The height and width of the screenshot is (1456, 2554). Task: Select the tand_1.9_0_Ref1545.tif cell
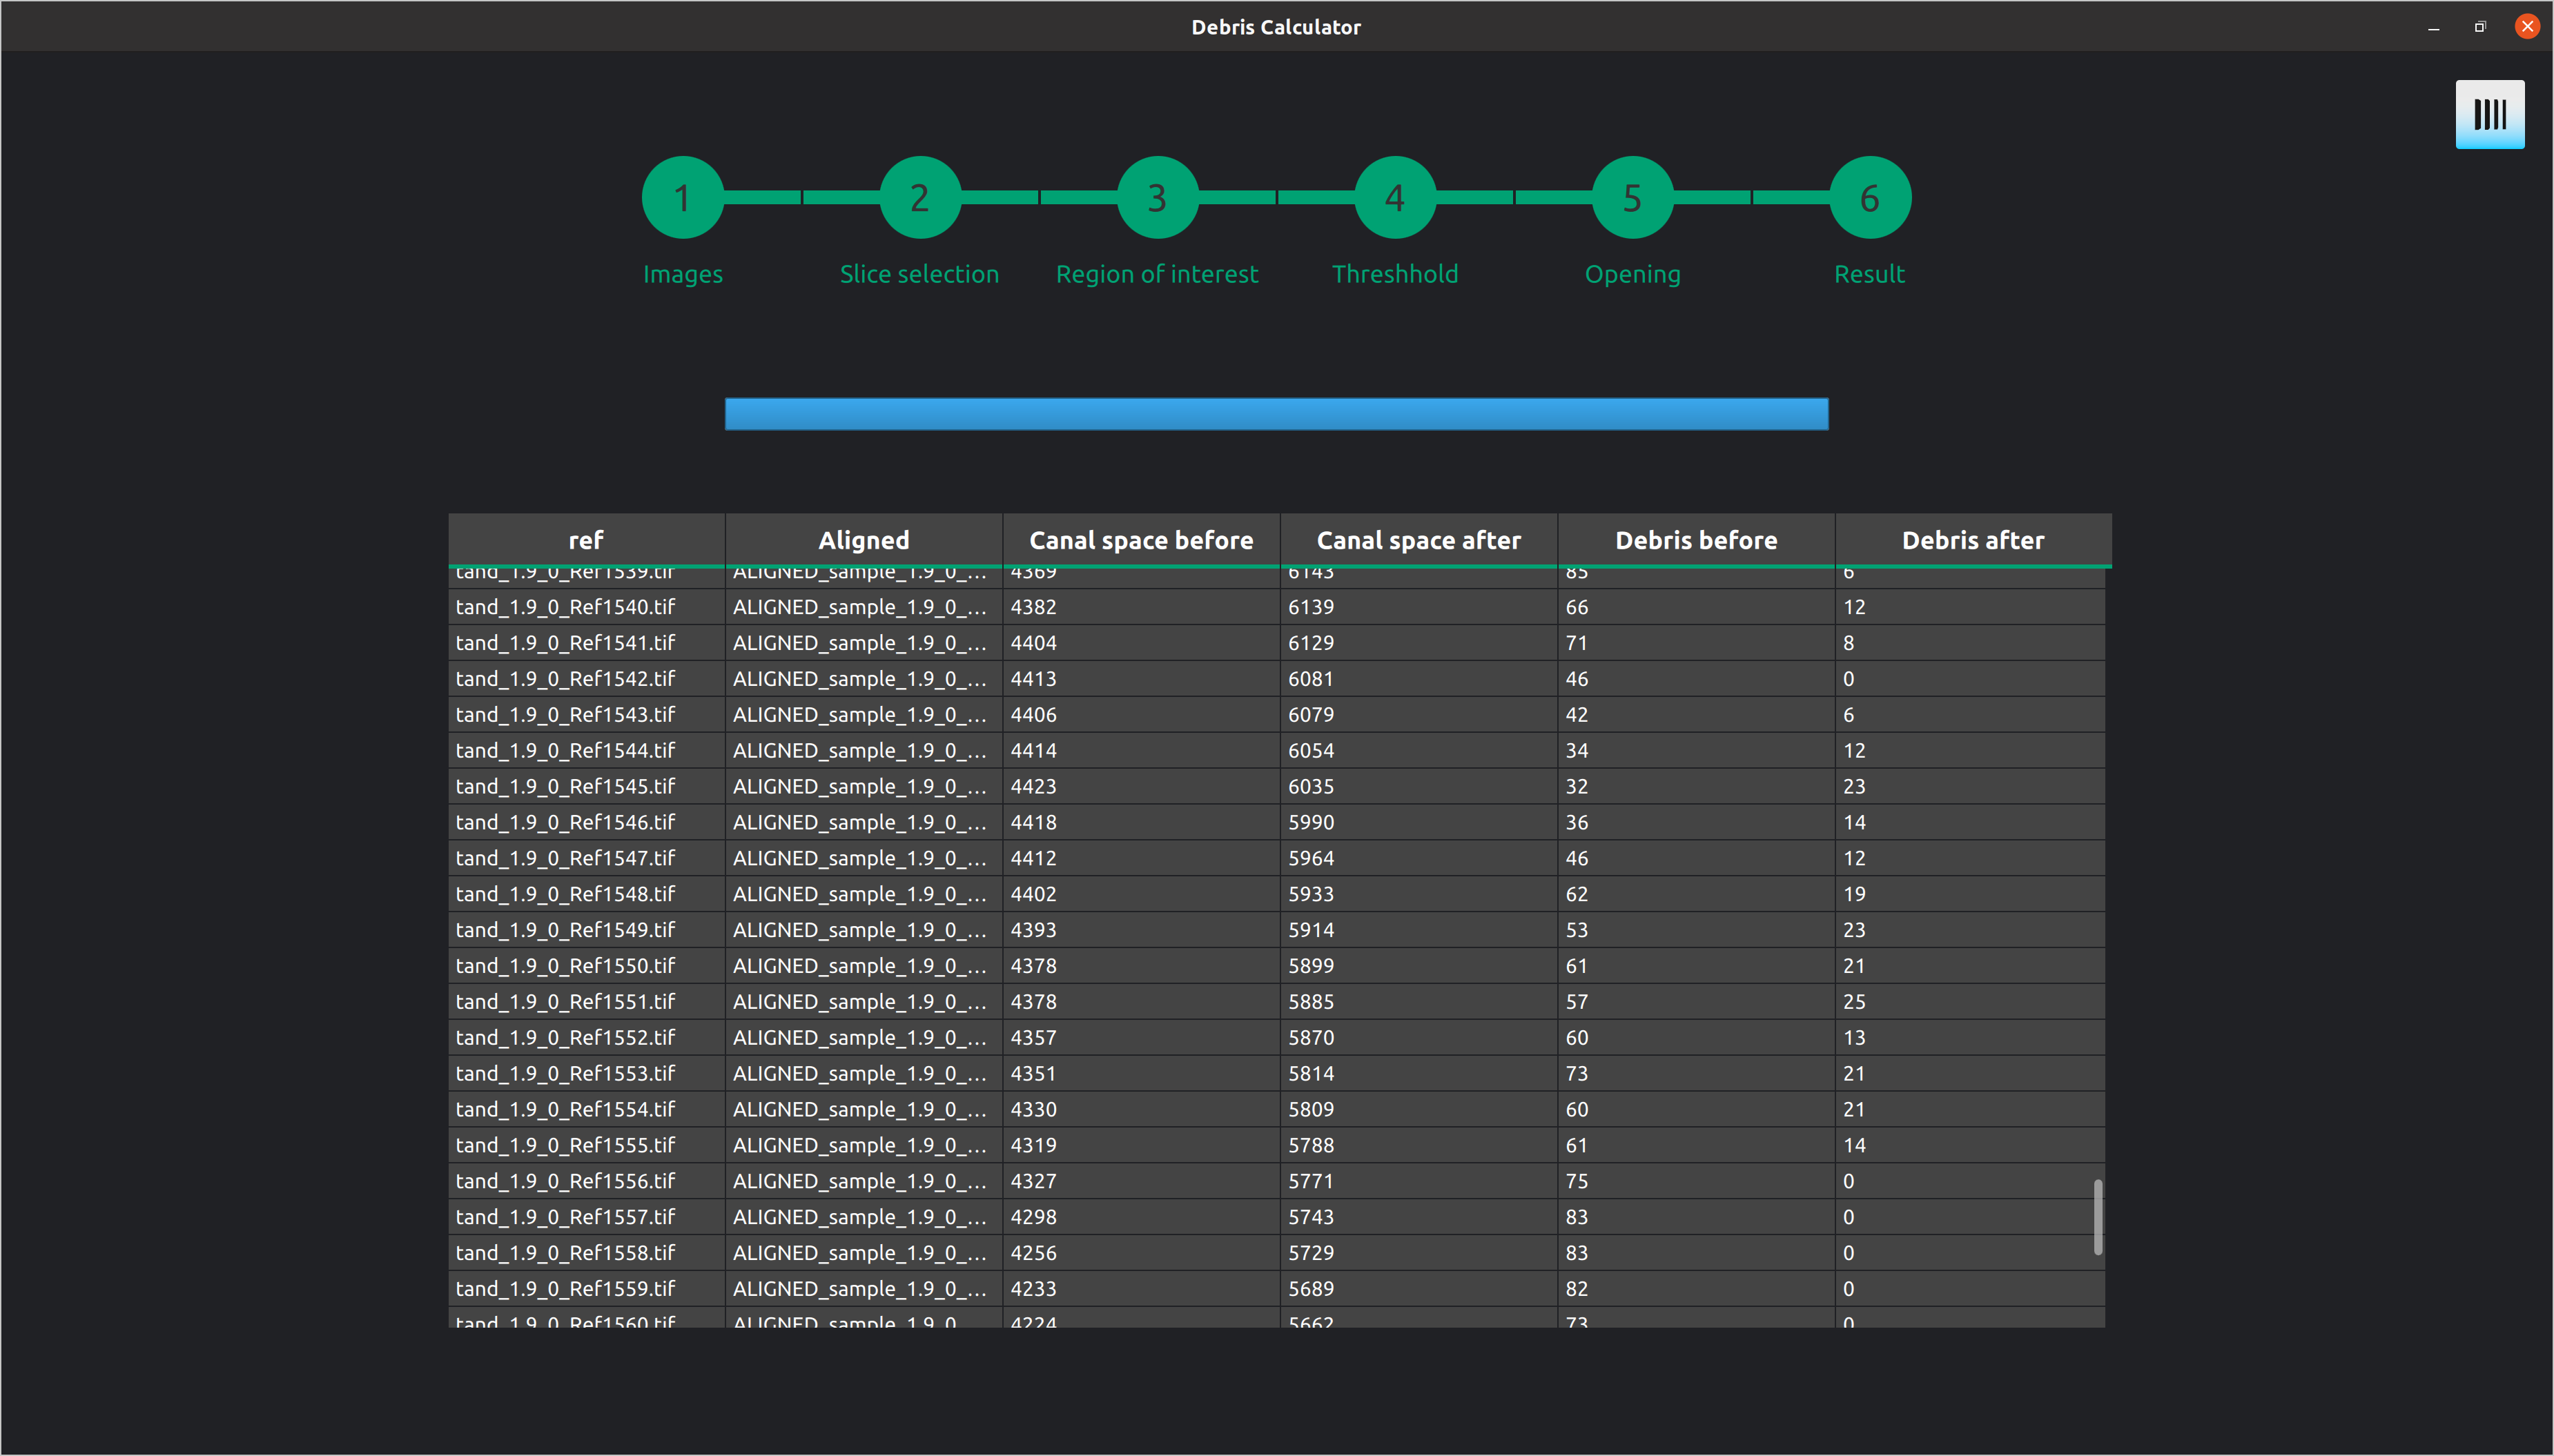(x=566, y=786)
